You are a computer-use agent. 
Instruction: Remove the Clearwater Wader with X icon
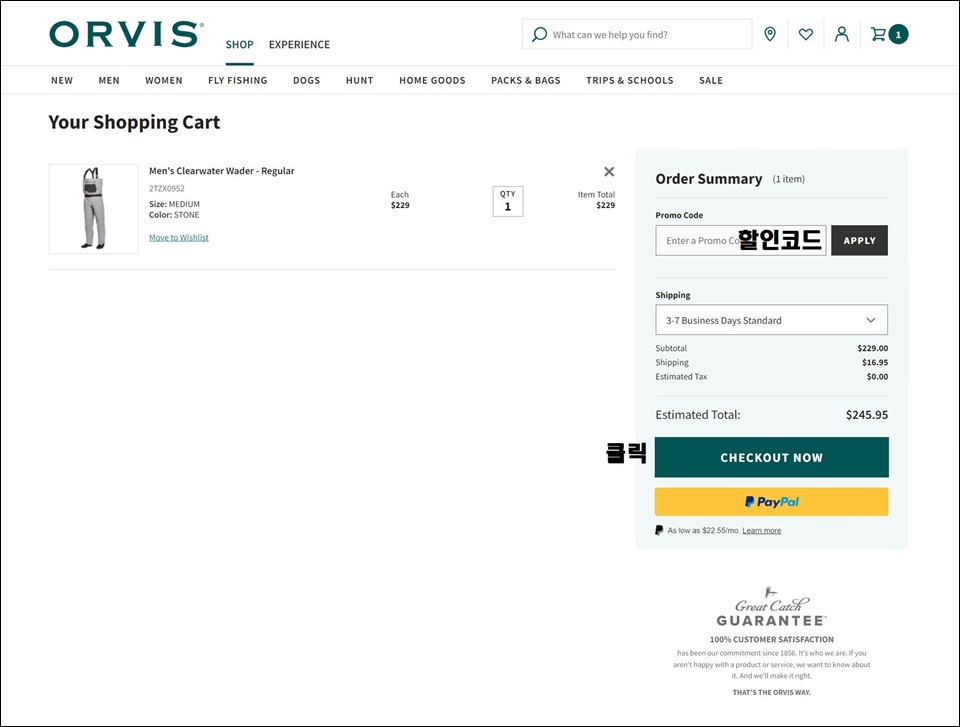click(x=609, y=171)
